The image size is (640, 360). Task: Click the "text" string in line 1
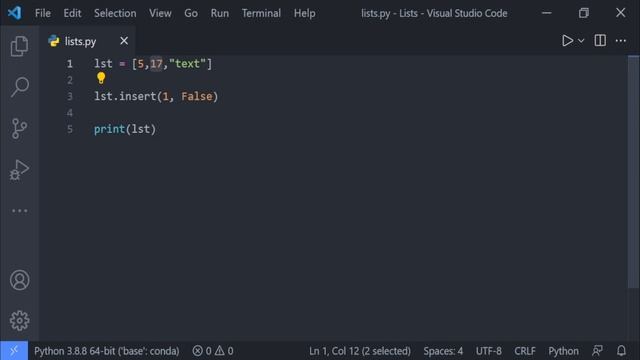pos(187,64)
